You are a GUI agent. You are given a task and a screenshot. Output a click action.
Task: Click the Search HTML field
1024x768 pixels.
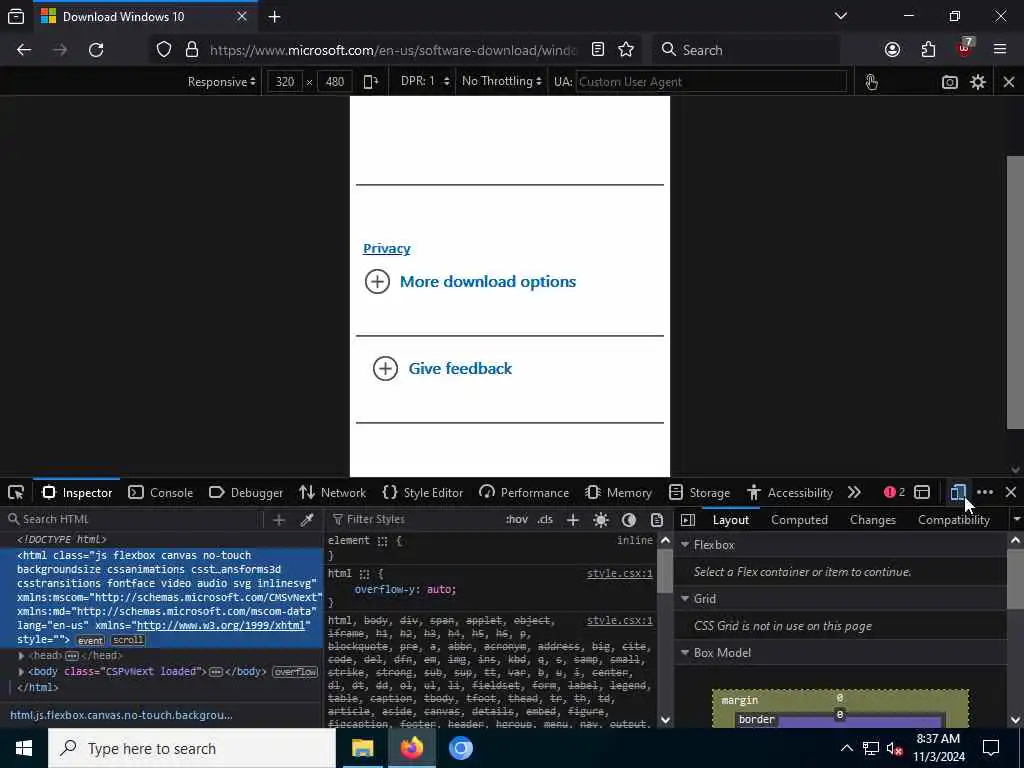pos(134,520)
